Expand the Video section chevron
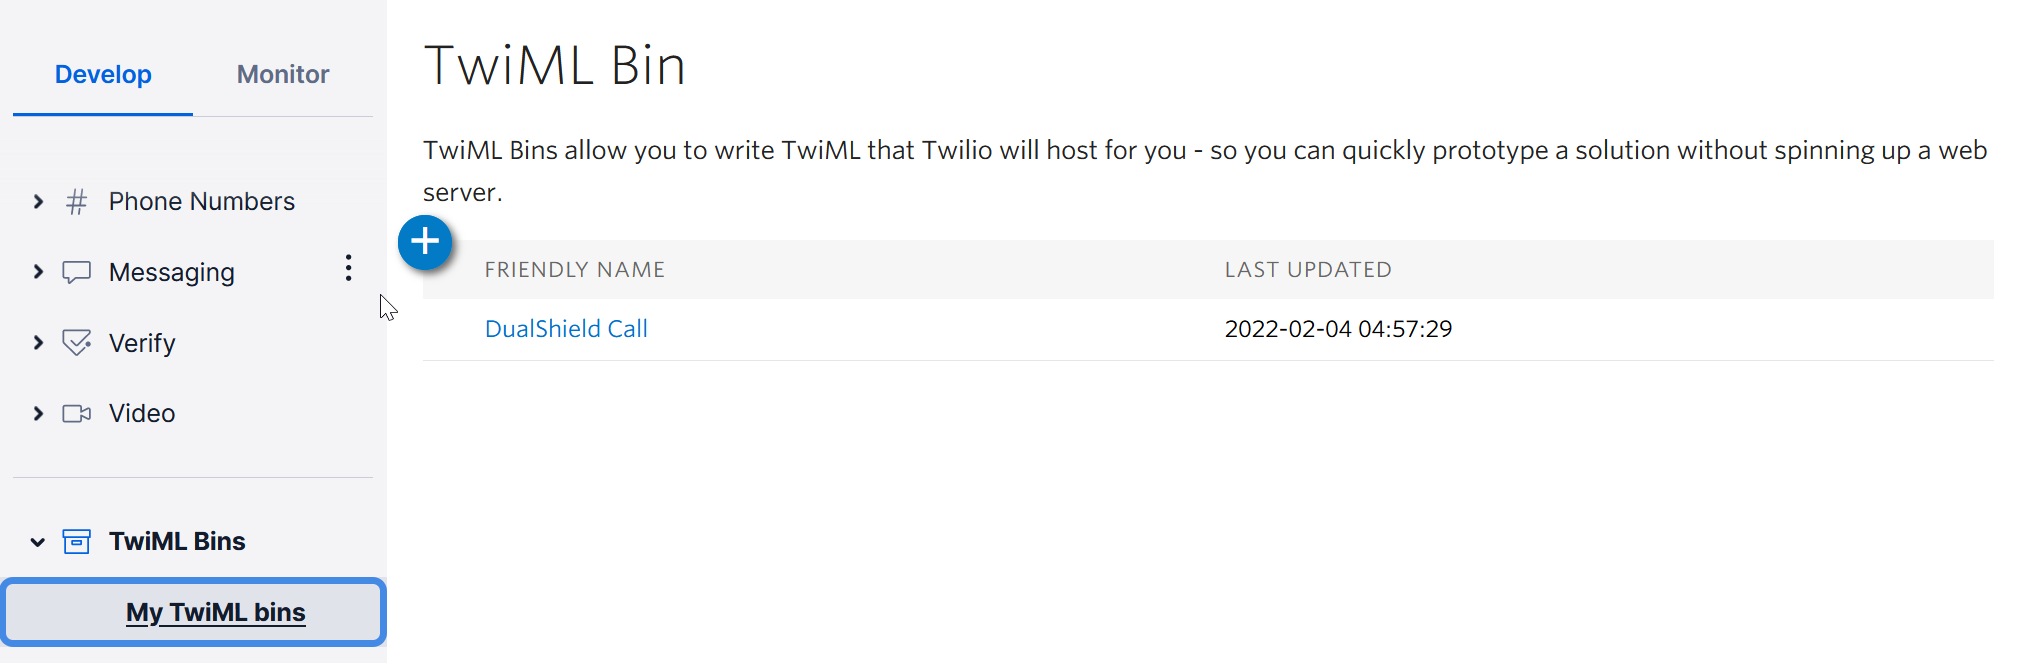This screenshot has width=2033, height=663. pyautogui.click(x=38, y=414)
